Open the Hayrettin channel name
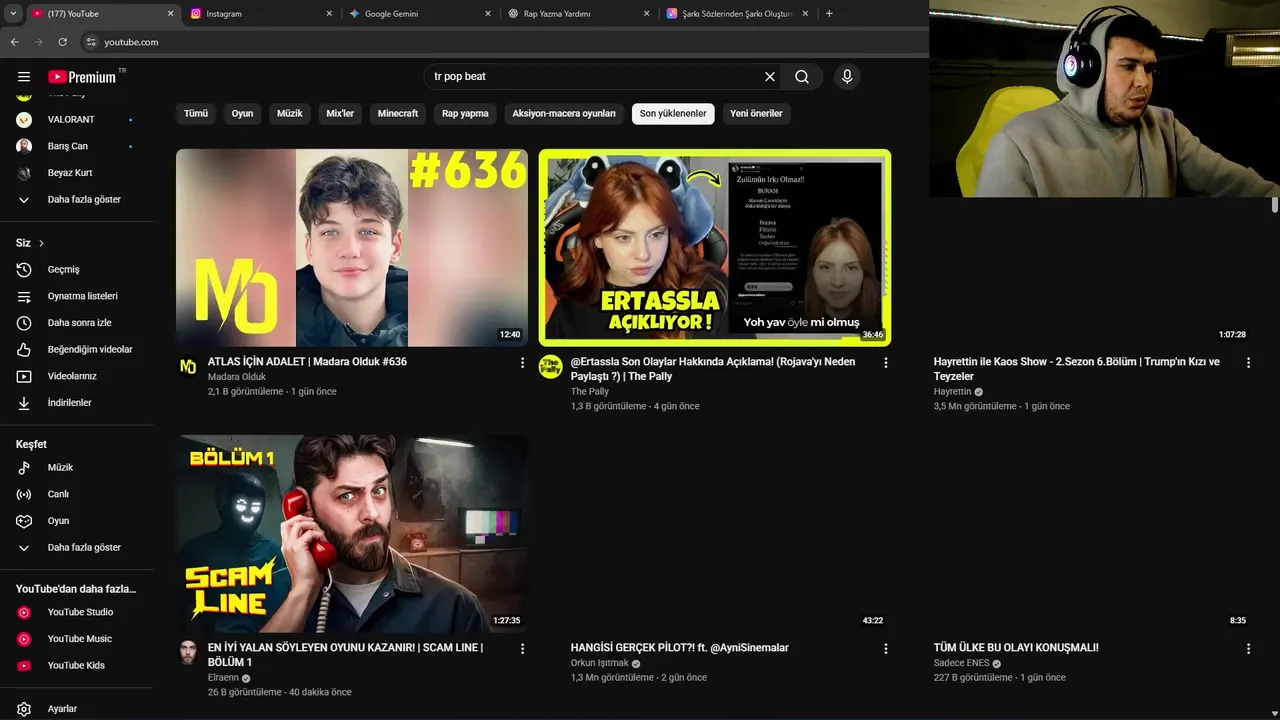The height and width of the screenshot is (720, 1280). (x=953, y=392)
